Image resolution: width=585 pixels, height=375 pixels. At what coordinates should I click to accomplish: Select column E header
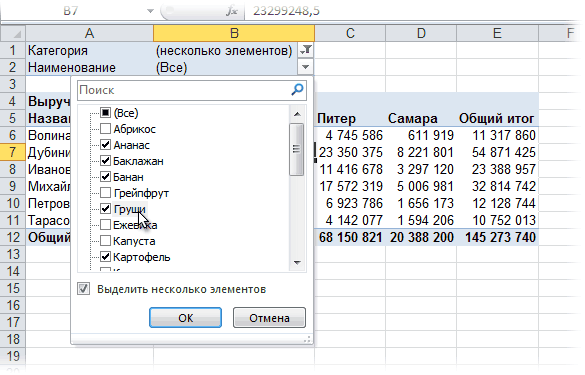497,34
